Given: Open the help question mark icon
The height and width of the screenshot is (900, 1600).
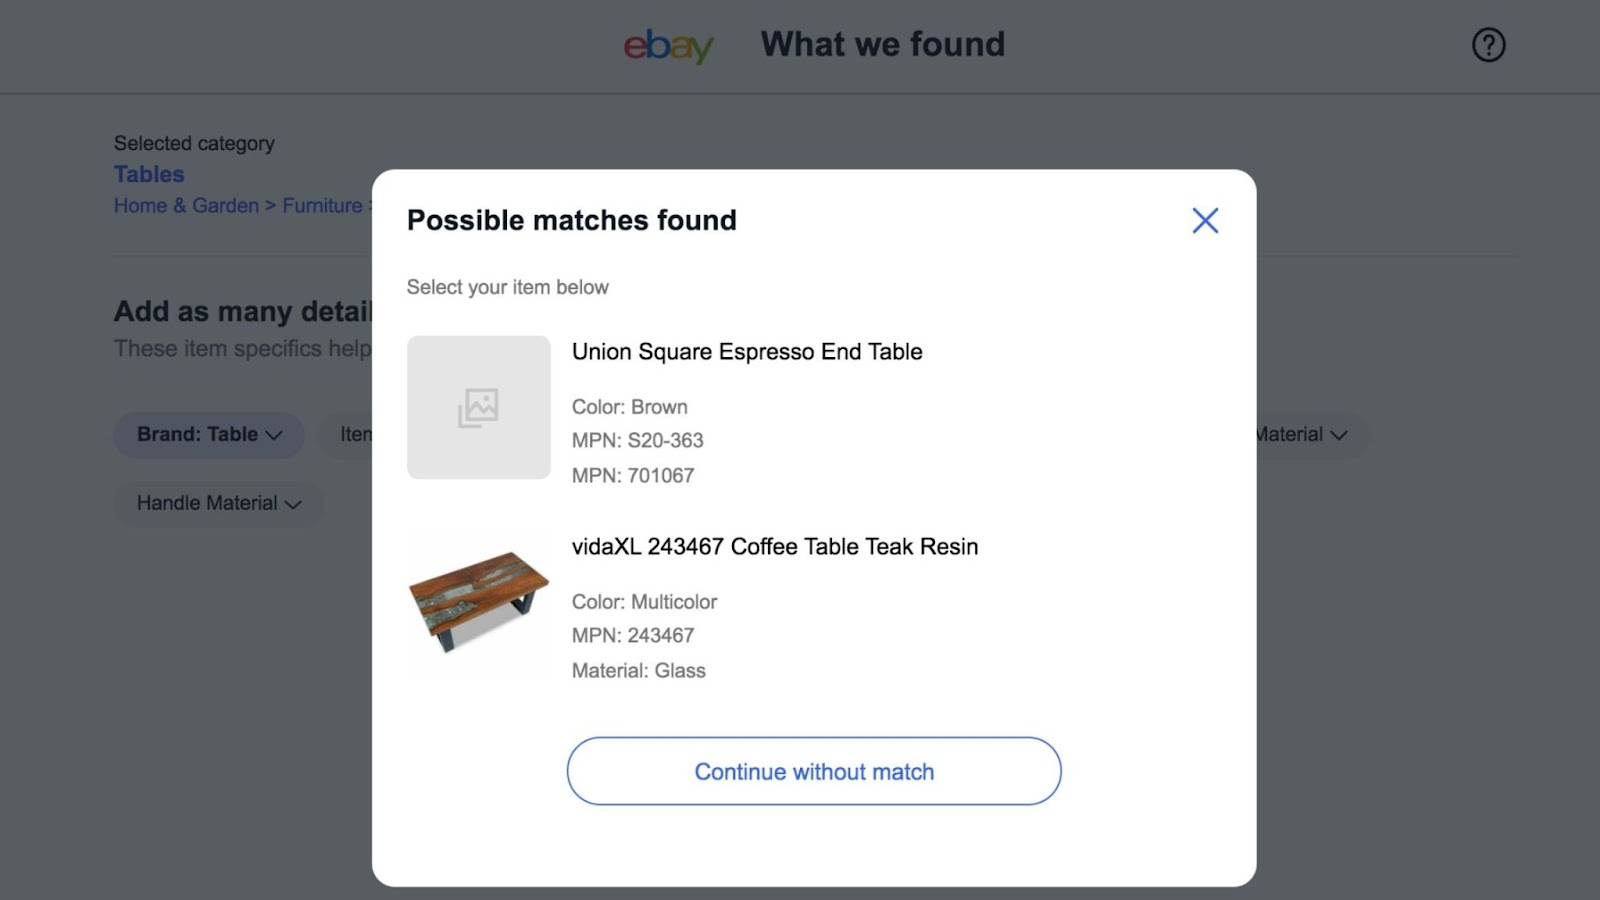Looking at the screenshot, I should [1488, 45].
